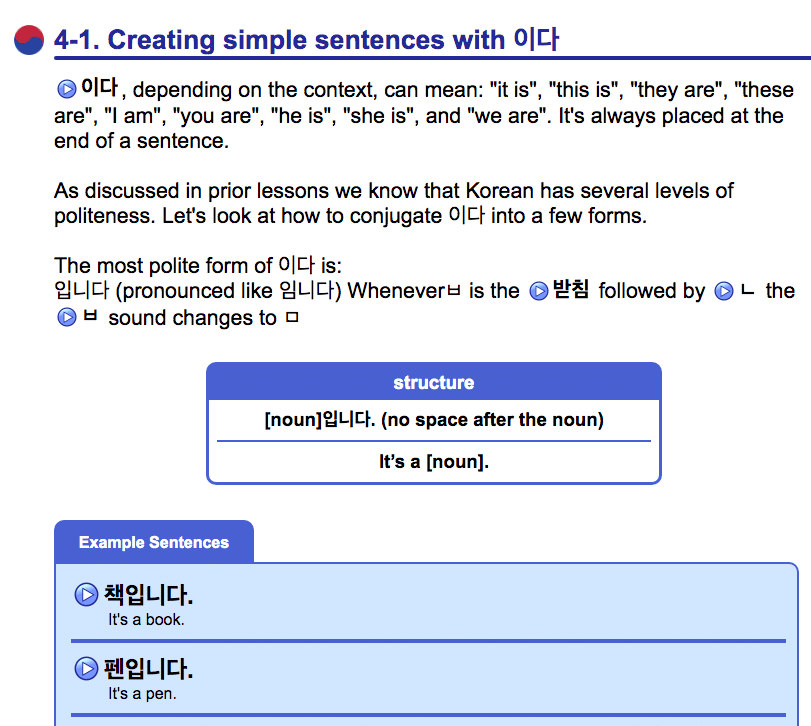Play audio for the sentence 책입니다
The image size is (811, 726).
[87, 597]
